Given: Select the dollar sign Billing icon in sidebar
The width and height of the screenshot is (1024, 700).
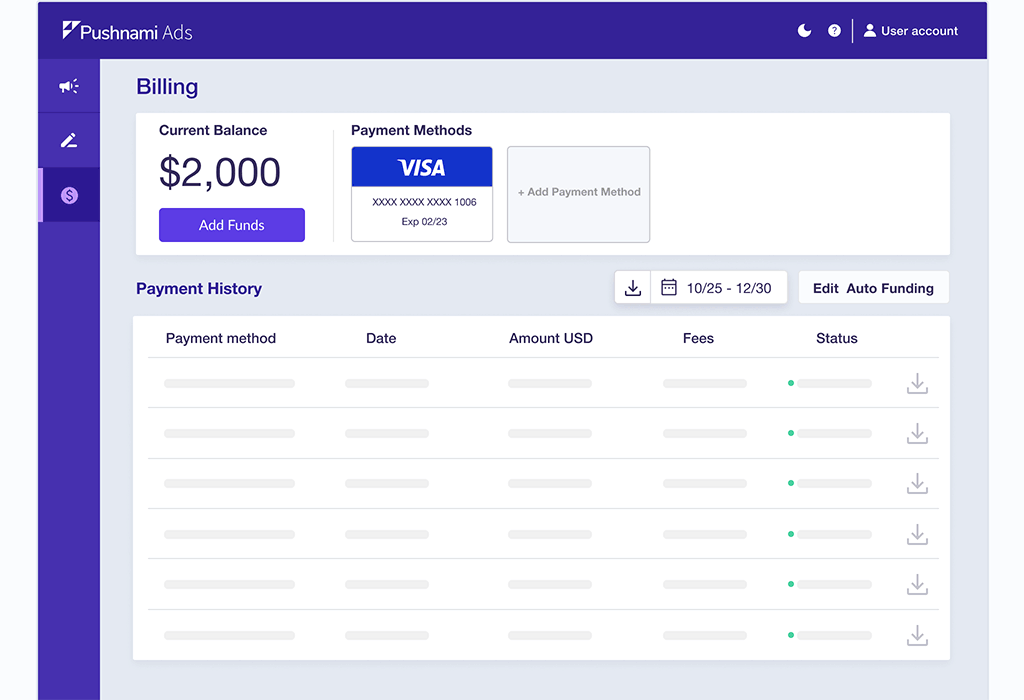Looking at the screenshot, I should tap(68, 194).
